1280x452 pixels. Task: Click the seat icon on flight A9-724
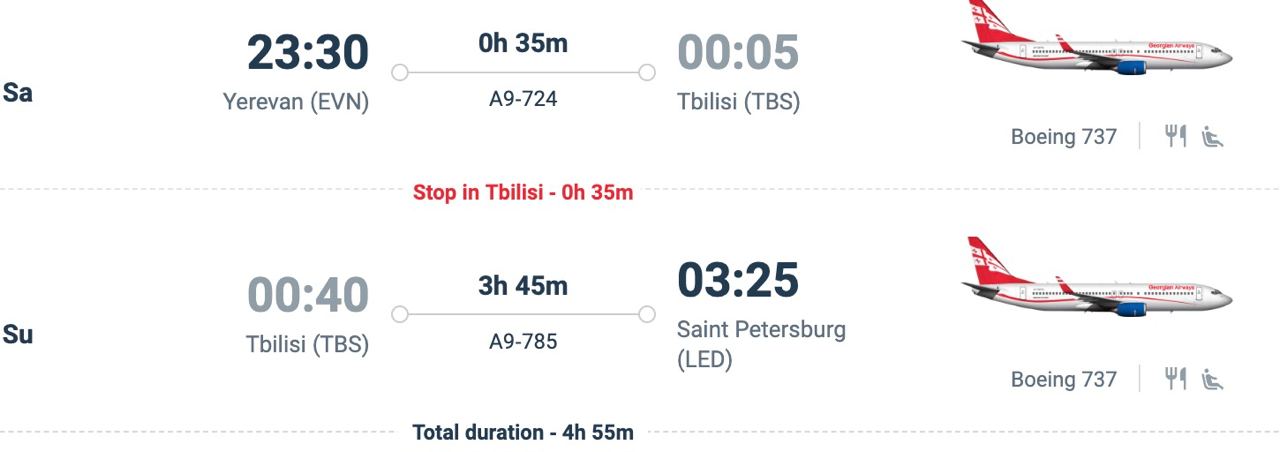pos(1212,136)
